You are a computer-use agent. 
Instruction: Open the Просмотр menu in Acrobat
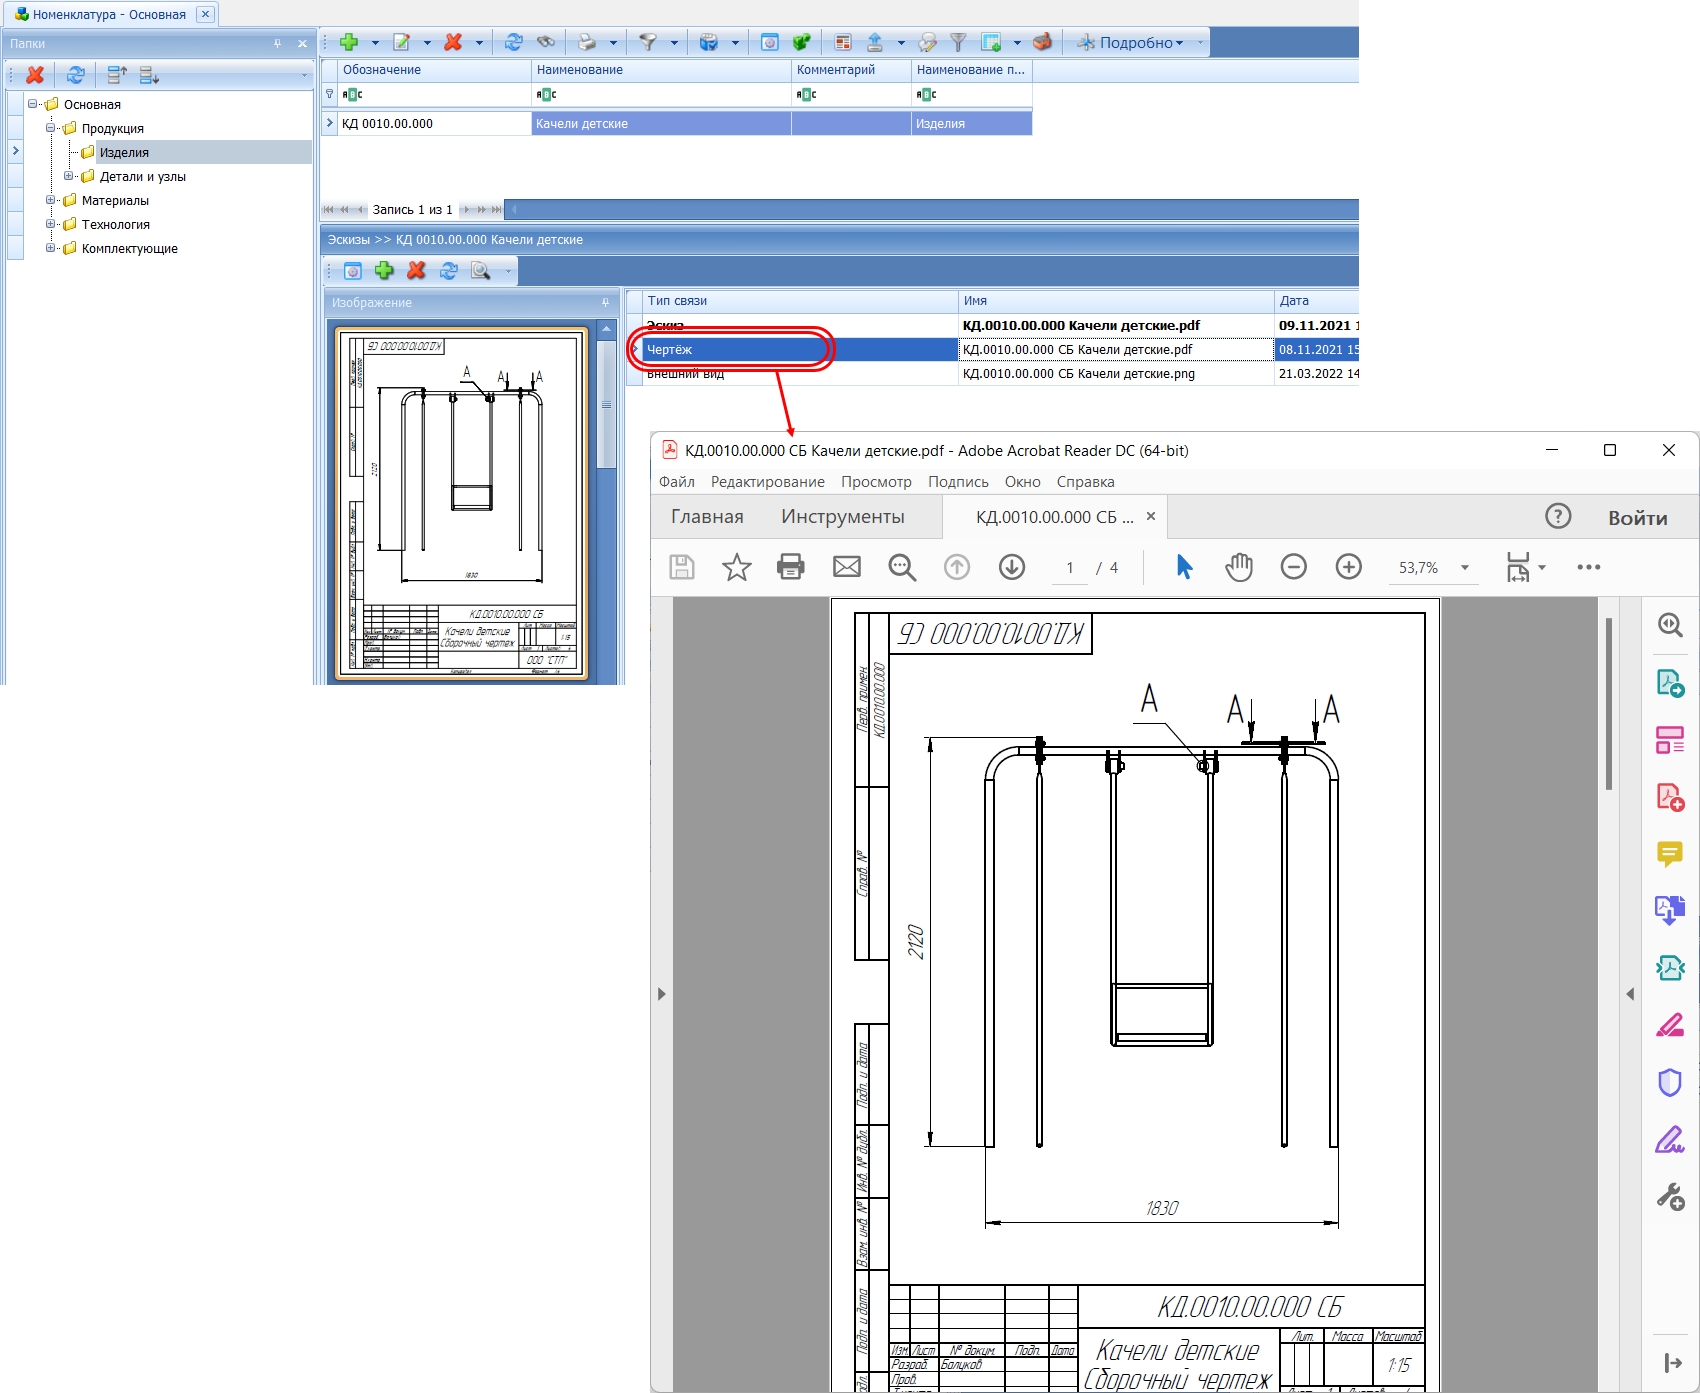click(876, 482)
